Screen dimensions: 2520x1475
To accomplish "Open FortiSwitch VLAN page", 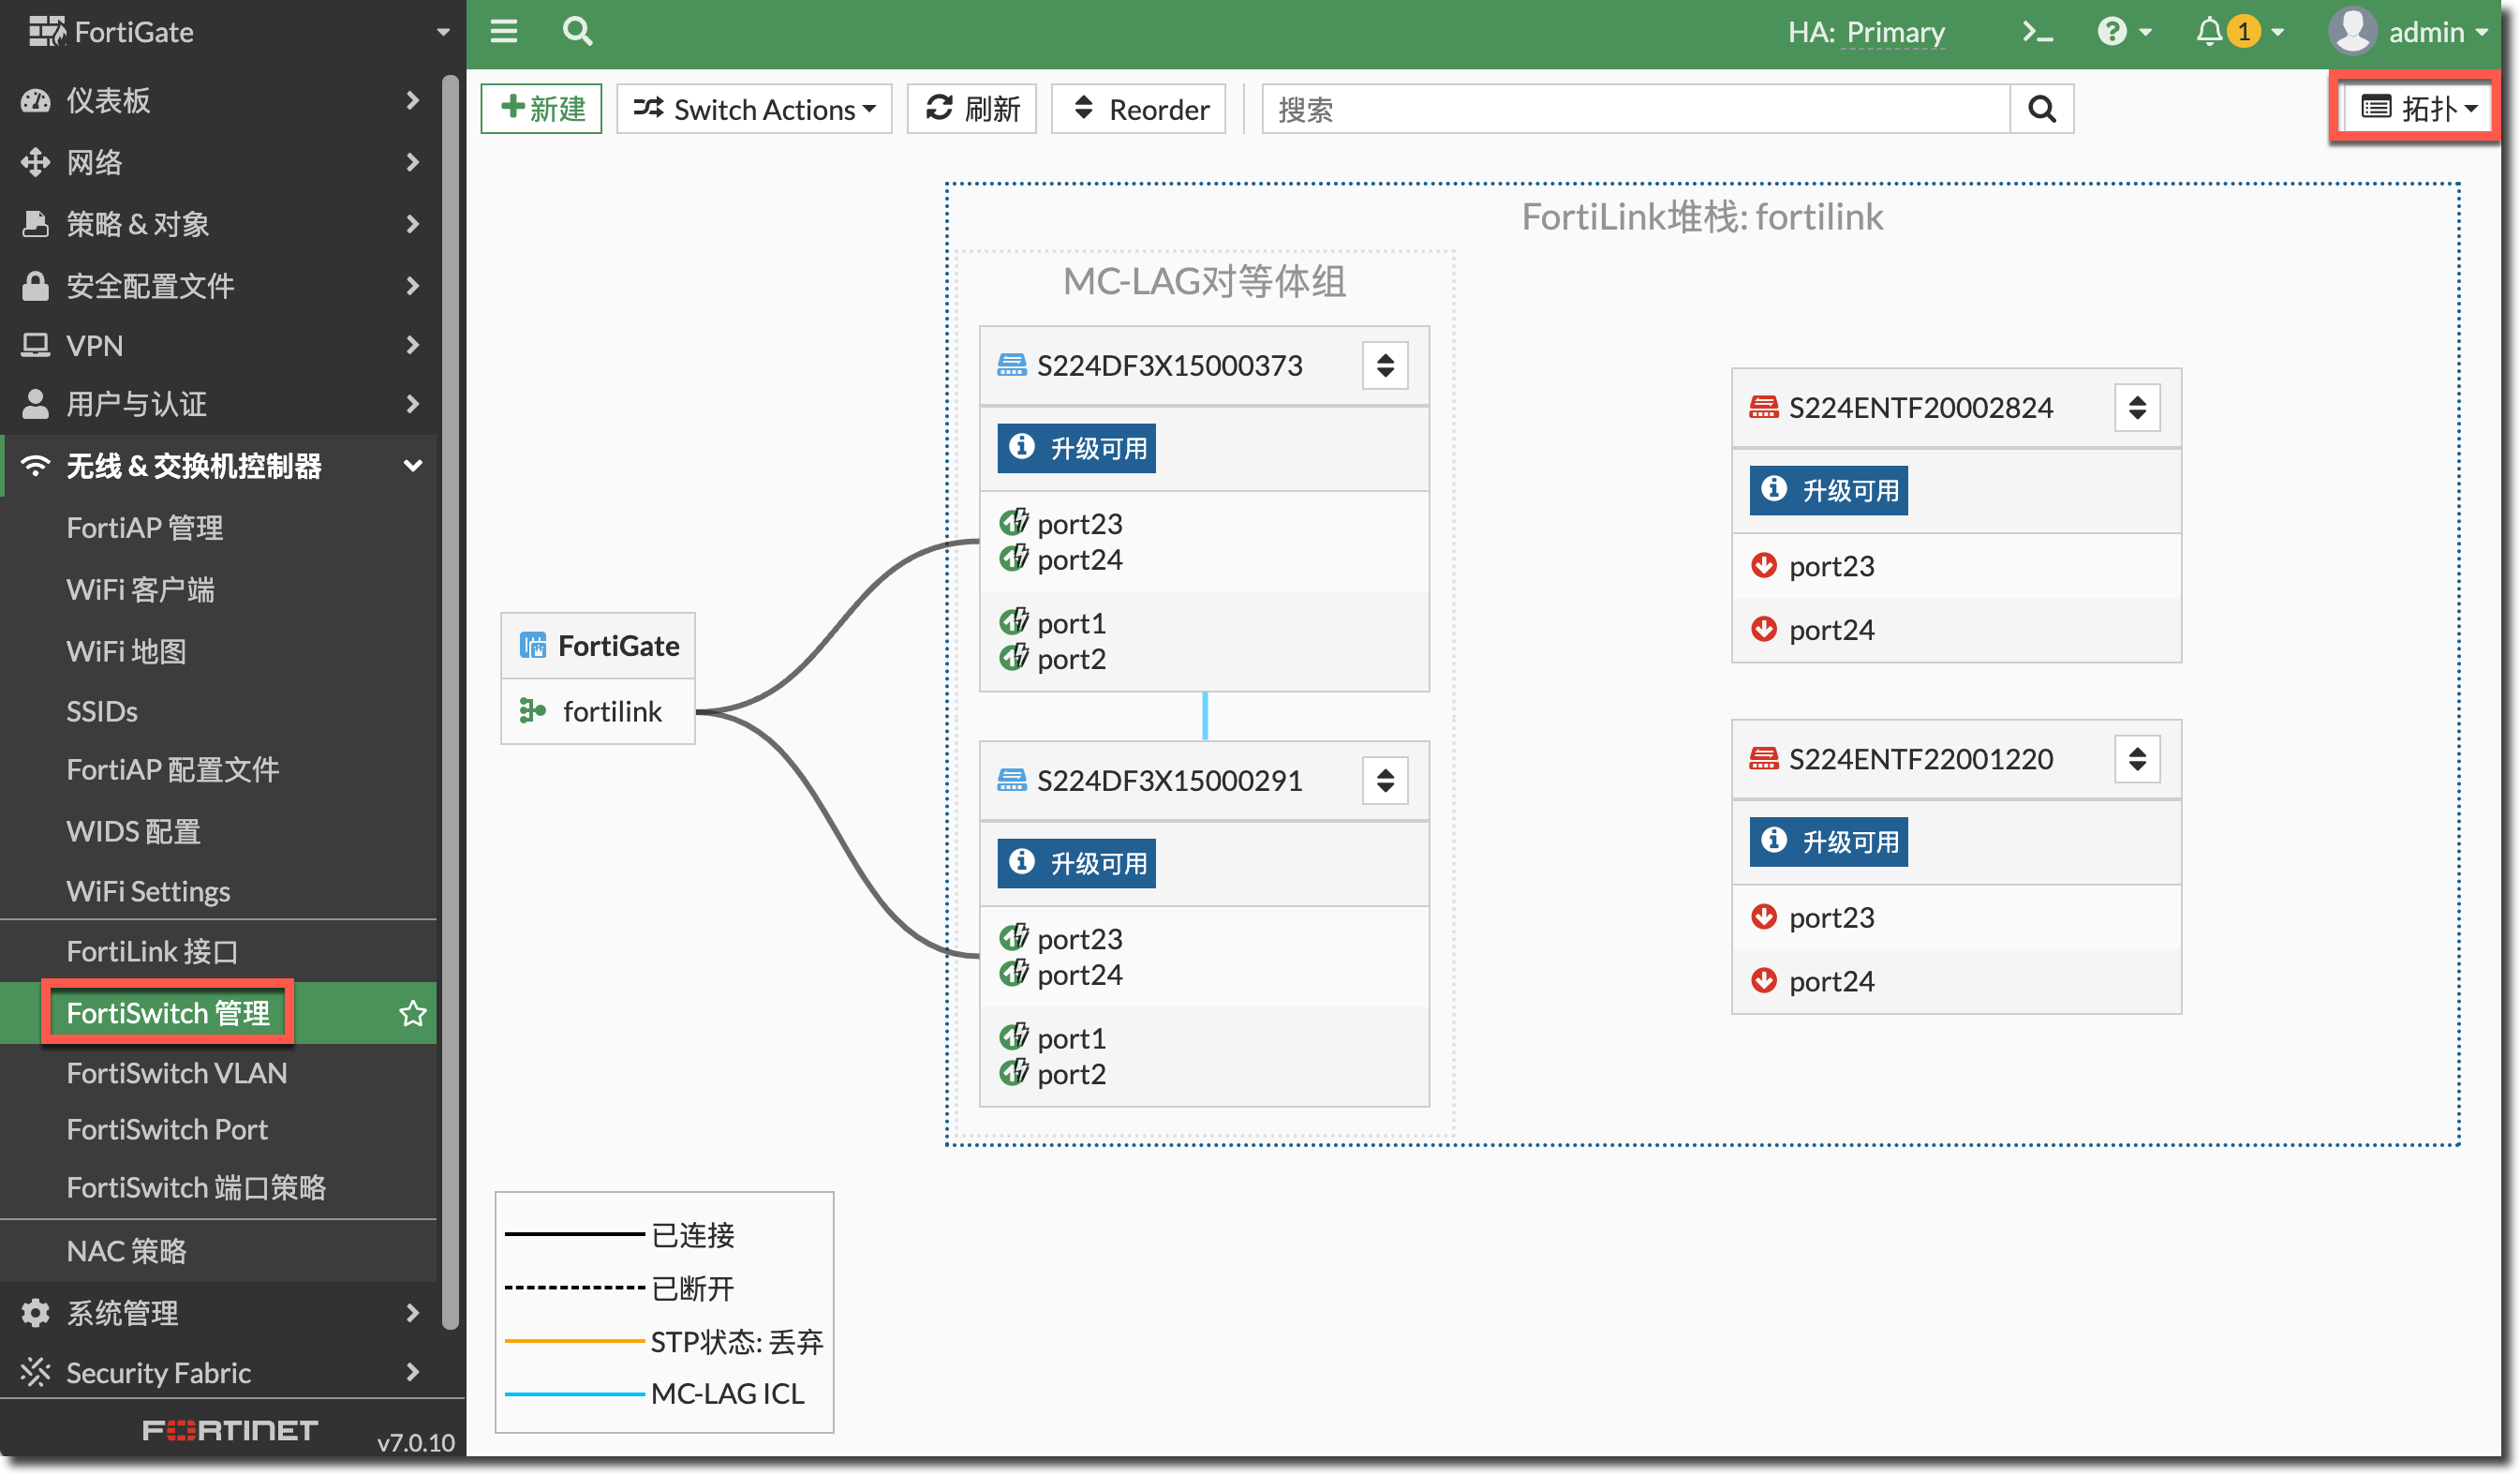I will 176,1072.
